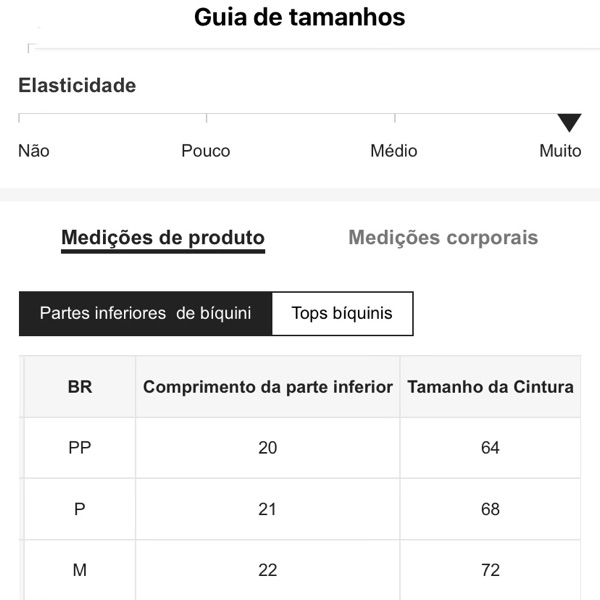Select the PP size row

(x=80, y=448)
